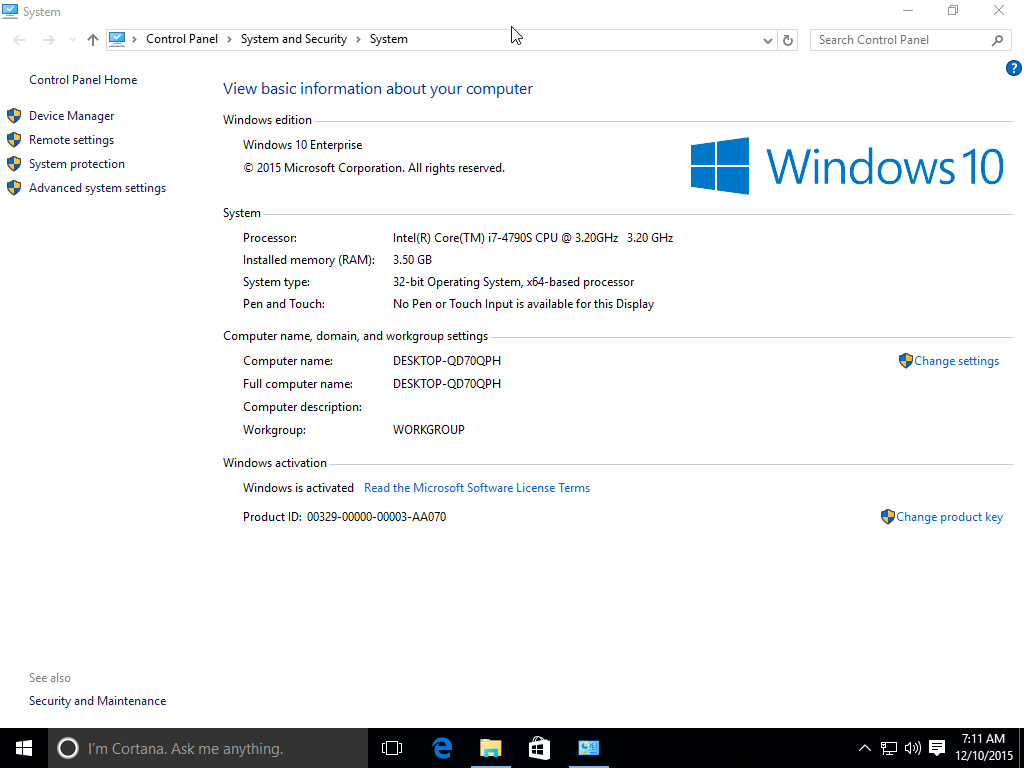Image resolution: width=1024 pixels, height=768 pixels.
Task: Click the Product ID number
Action: (376, 517)
